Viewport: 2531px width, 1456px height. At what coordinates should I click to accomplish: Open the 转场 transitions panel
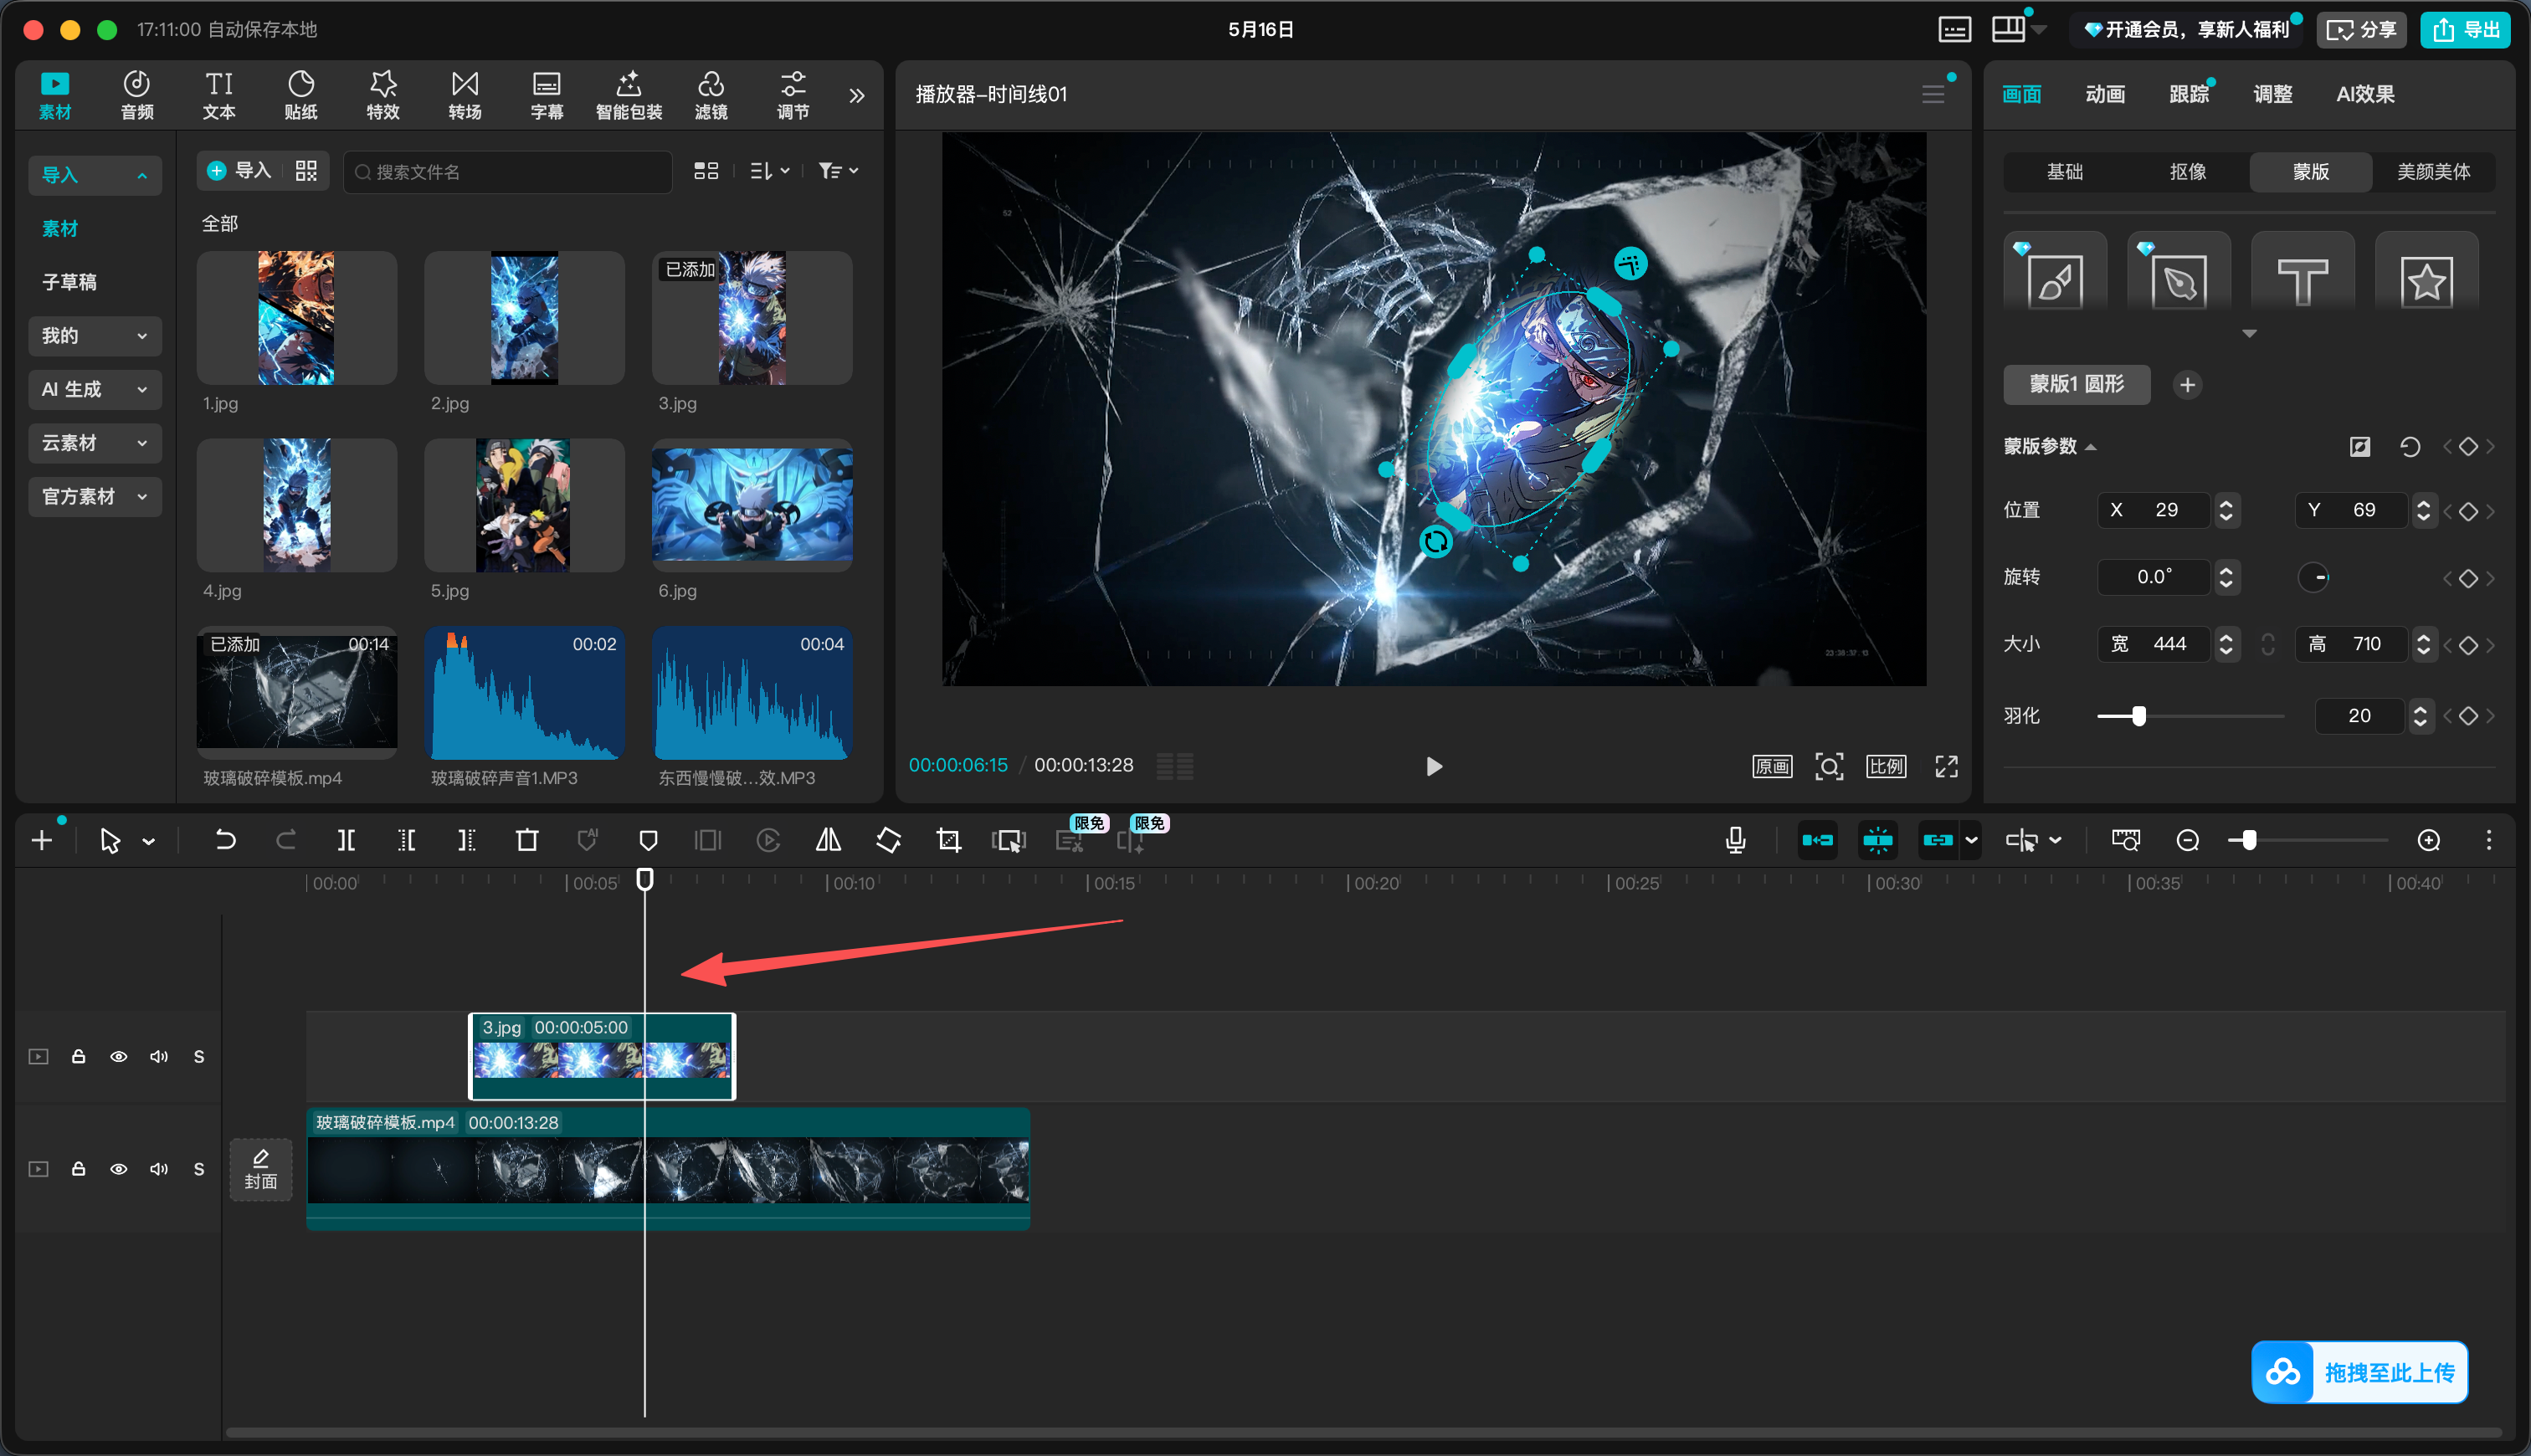465,95
